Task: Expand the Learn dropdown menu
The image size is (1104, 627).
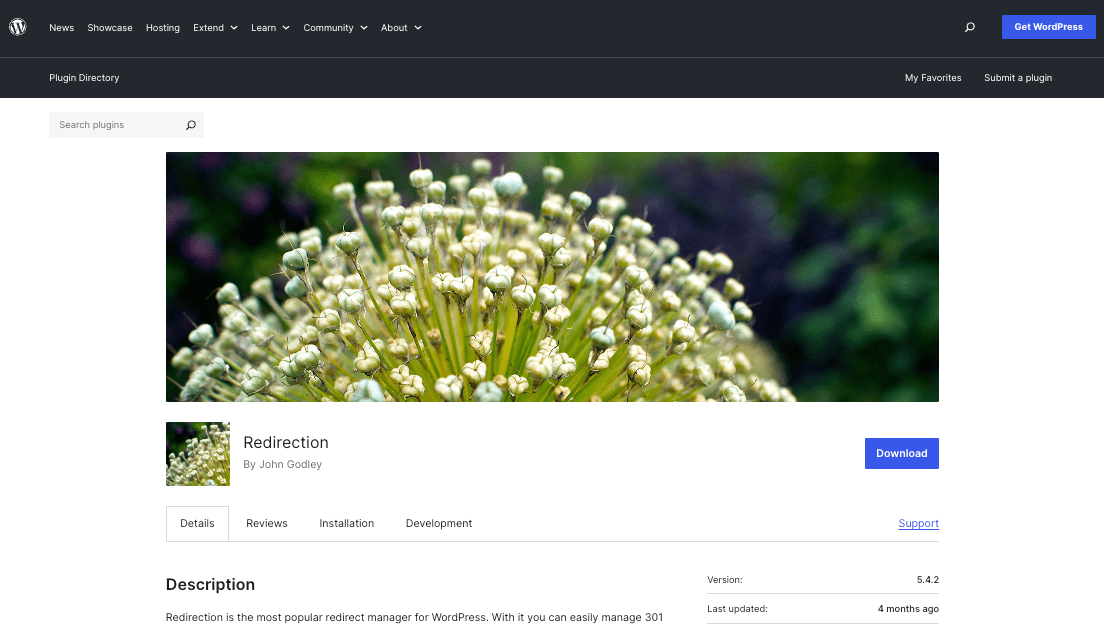Action: click(x=270, y=28)
